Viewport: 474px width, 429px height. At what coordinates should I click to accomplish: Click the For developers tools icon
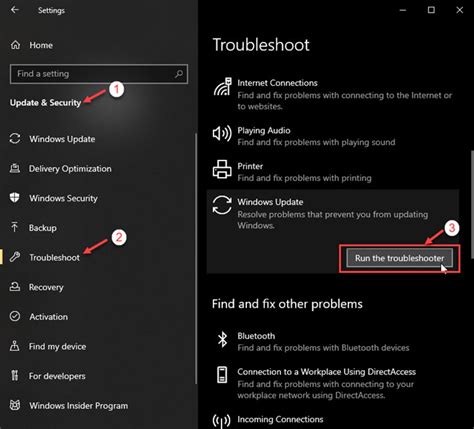tap(15, 376)
